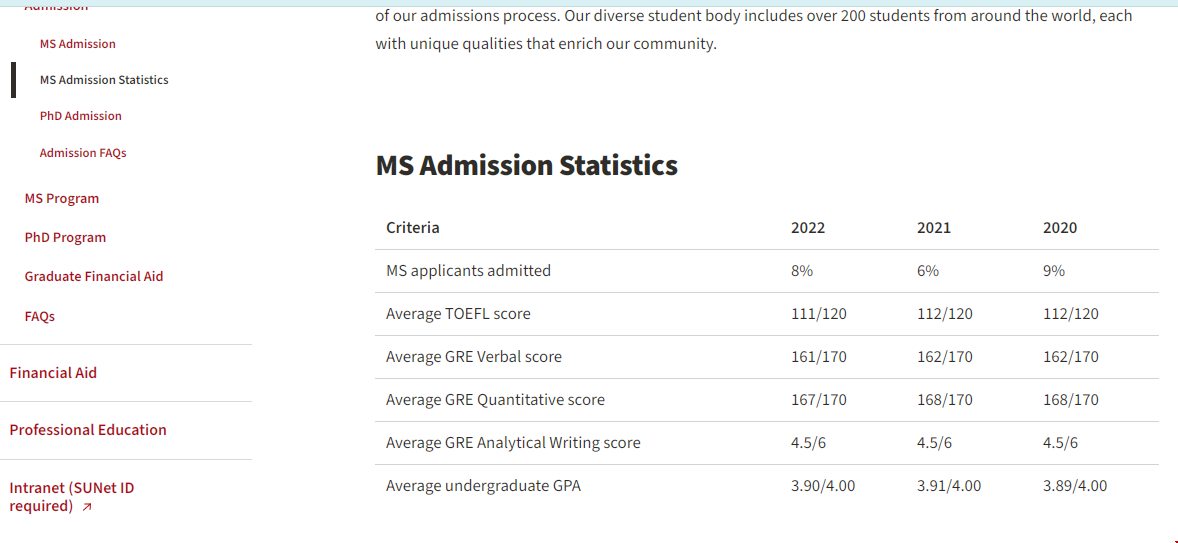
Task: Click the external link arrow icon
Action: [x=87, y=507]
